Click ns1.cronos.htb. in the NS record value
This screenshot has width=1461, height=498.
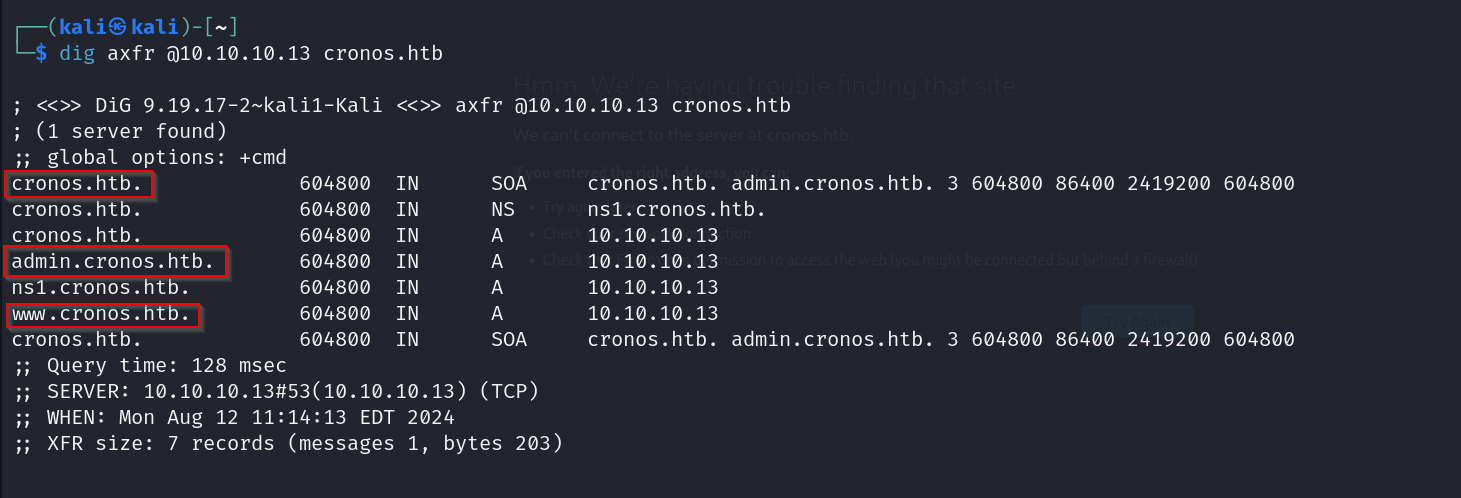677,210
